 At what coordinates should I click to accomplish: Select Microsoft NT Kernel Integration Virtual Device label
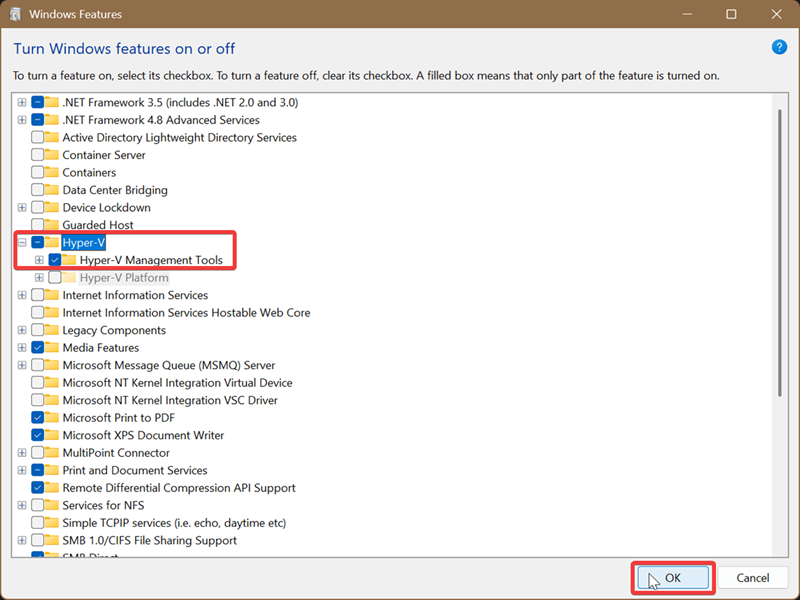tap(177, 382)
